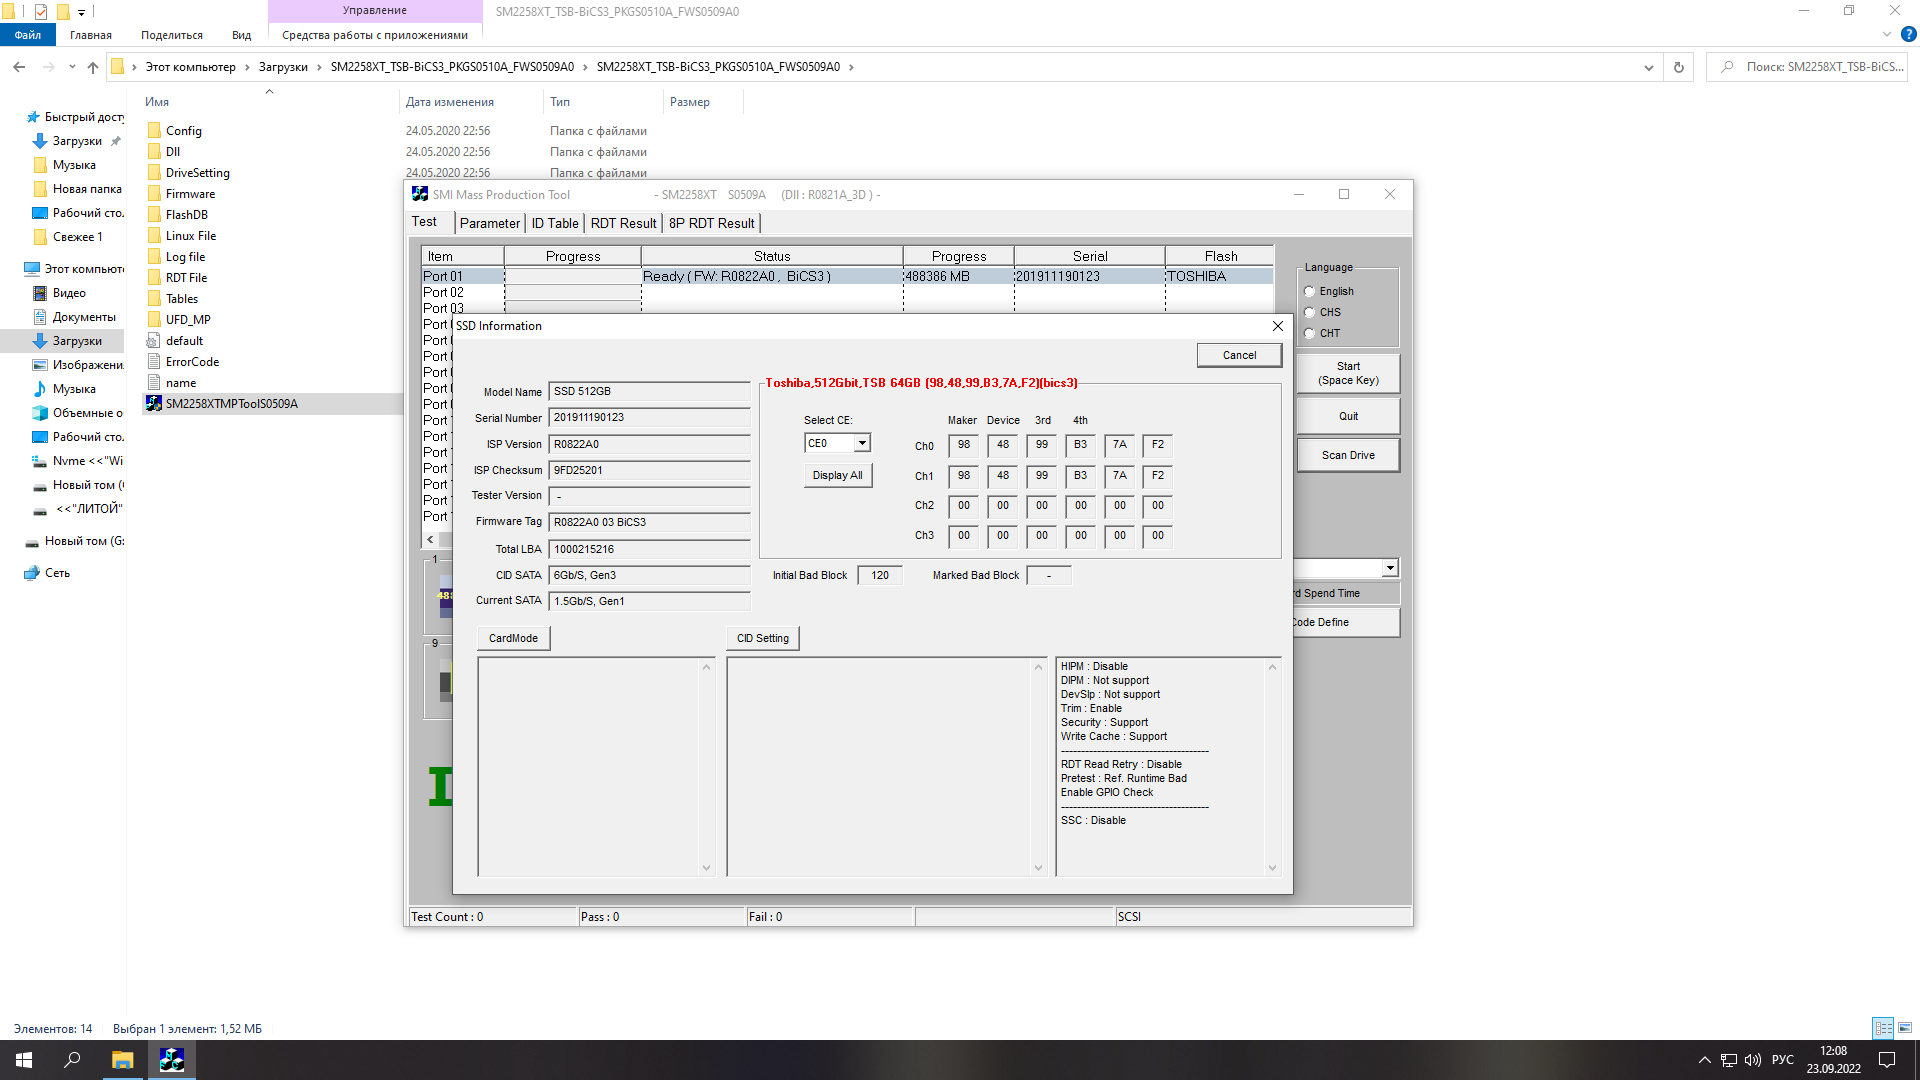Switch to File Explorer in taskbar
Screen dimensions: 1920x1080
(122, 1060)
